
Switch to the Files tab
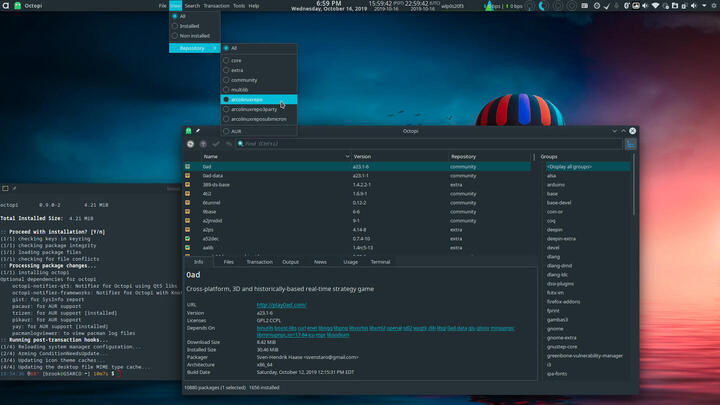[x=229, y=262]
